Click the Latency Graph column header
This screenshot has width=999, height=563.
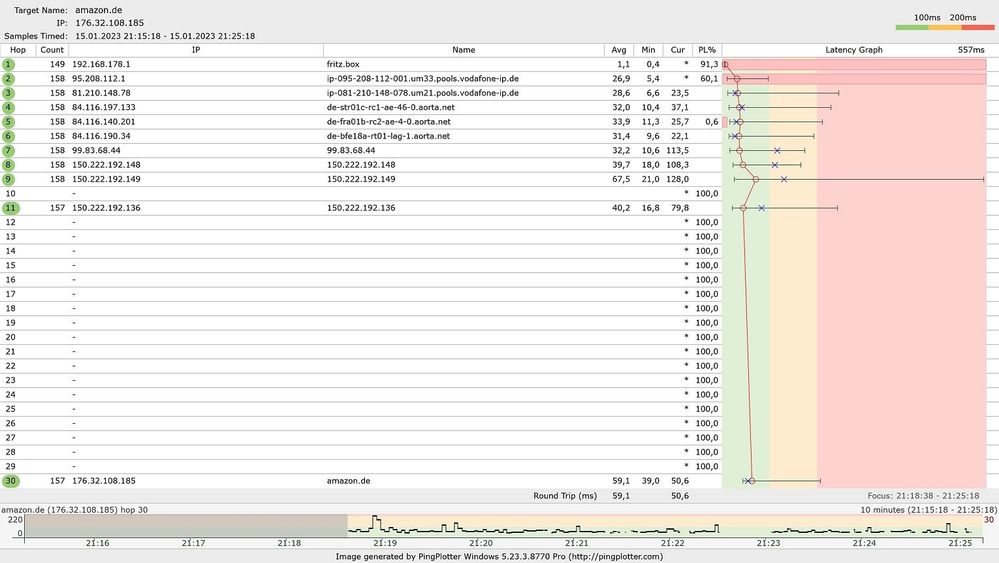click(854, 50)
